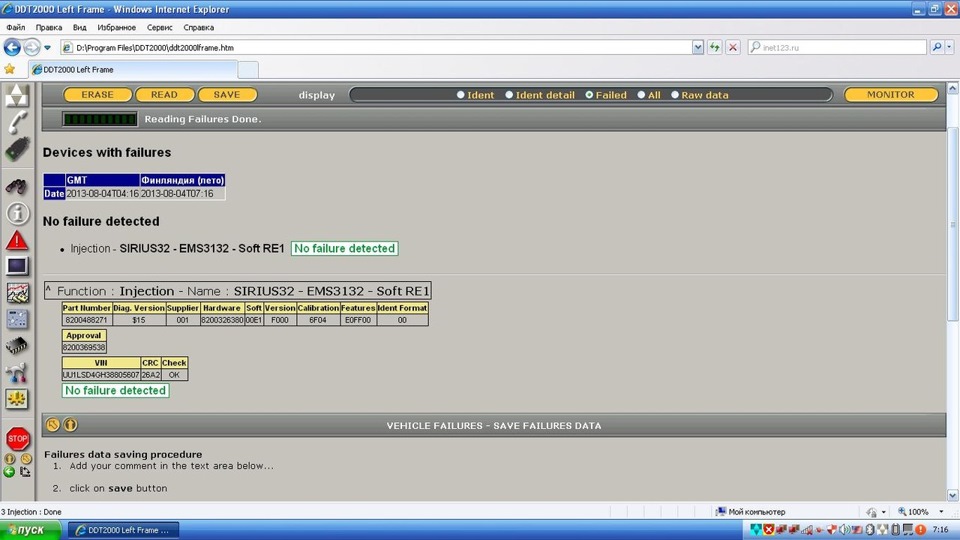Click part number cell 8200488271

click(x=86, y=320)
